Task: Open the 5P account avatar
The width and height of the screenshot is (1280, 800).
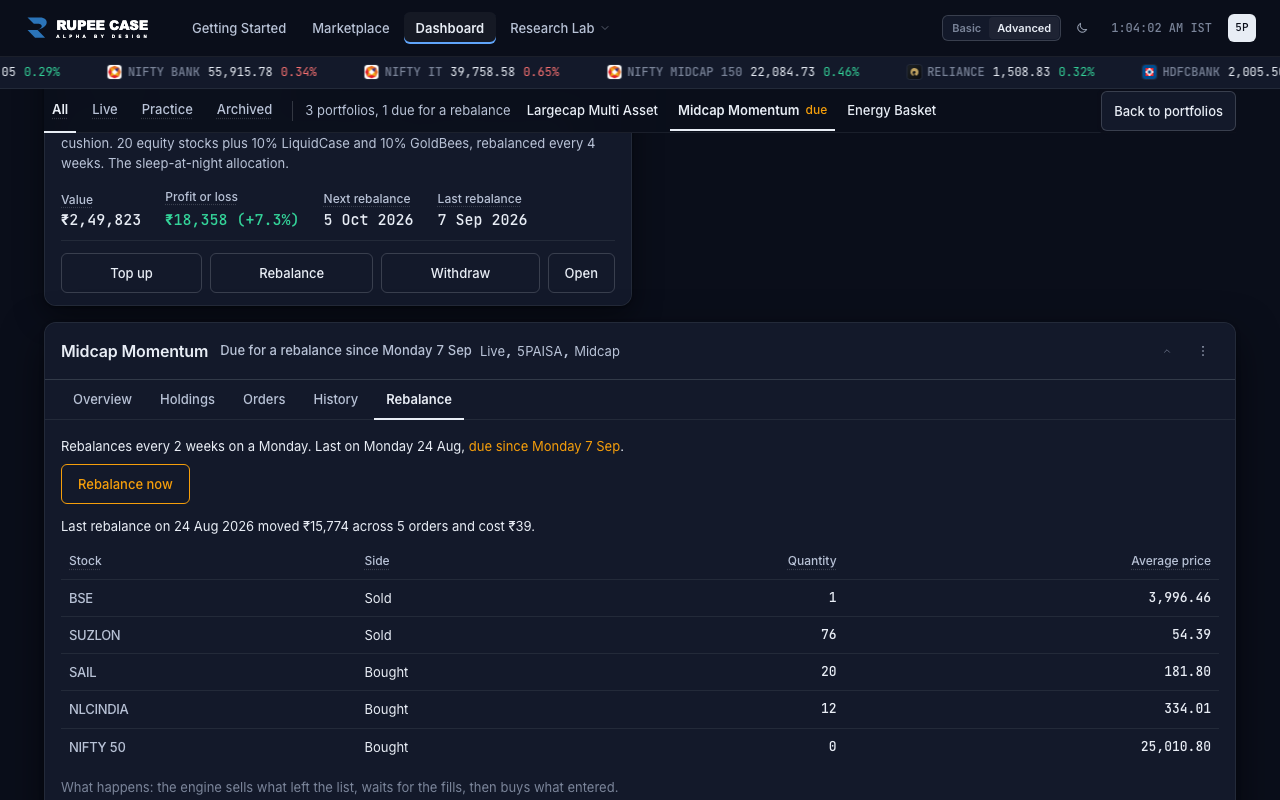Action: [x=1242, y=28]
